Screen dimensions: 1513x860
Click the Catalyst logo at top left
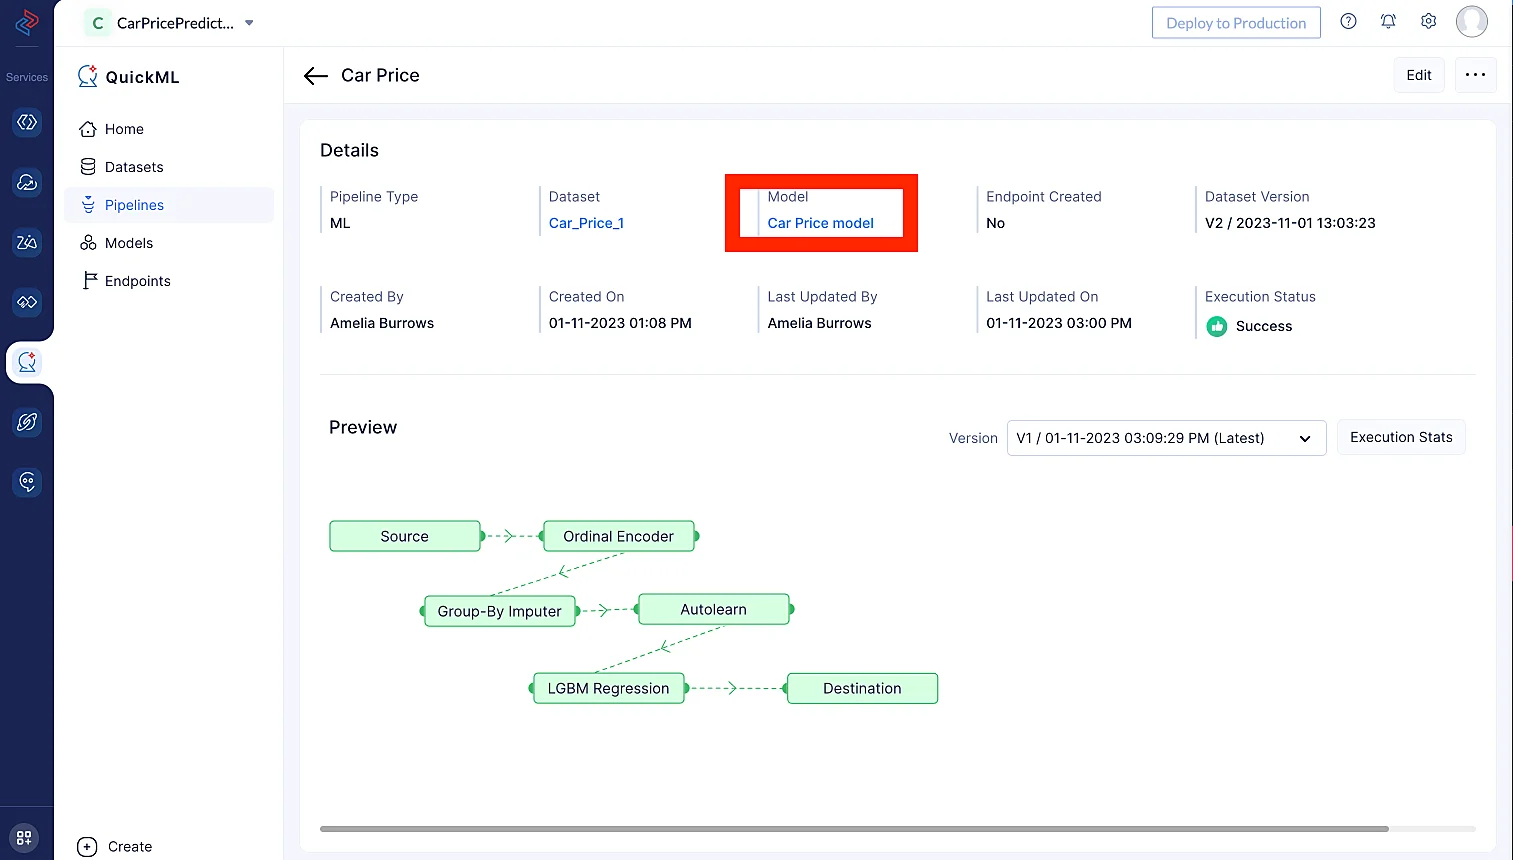(27, 21)
